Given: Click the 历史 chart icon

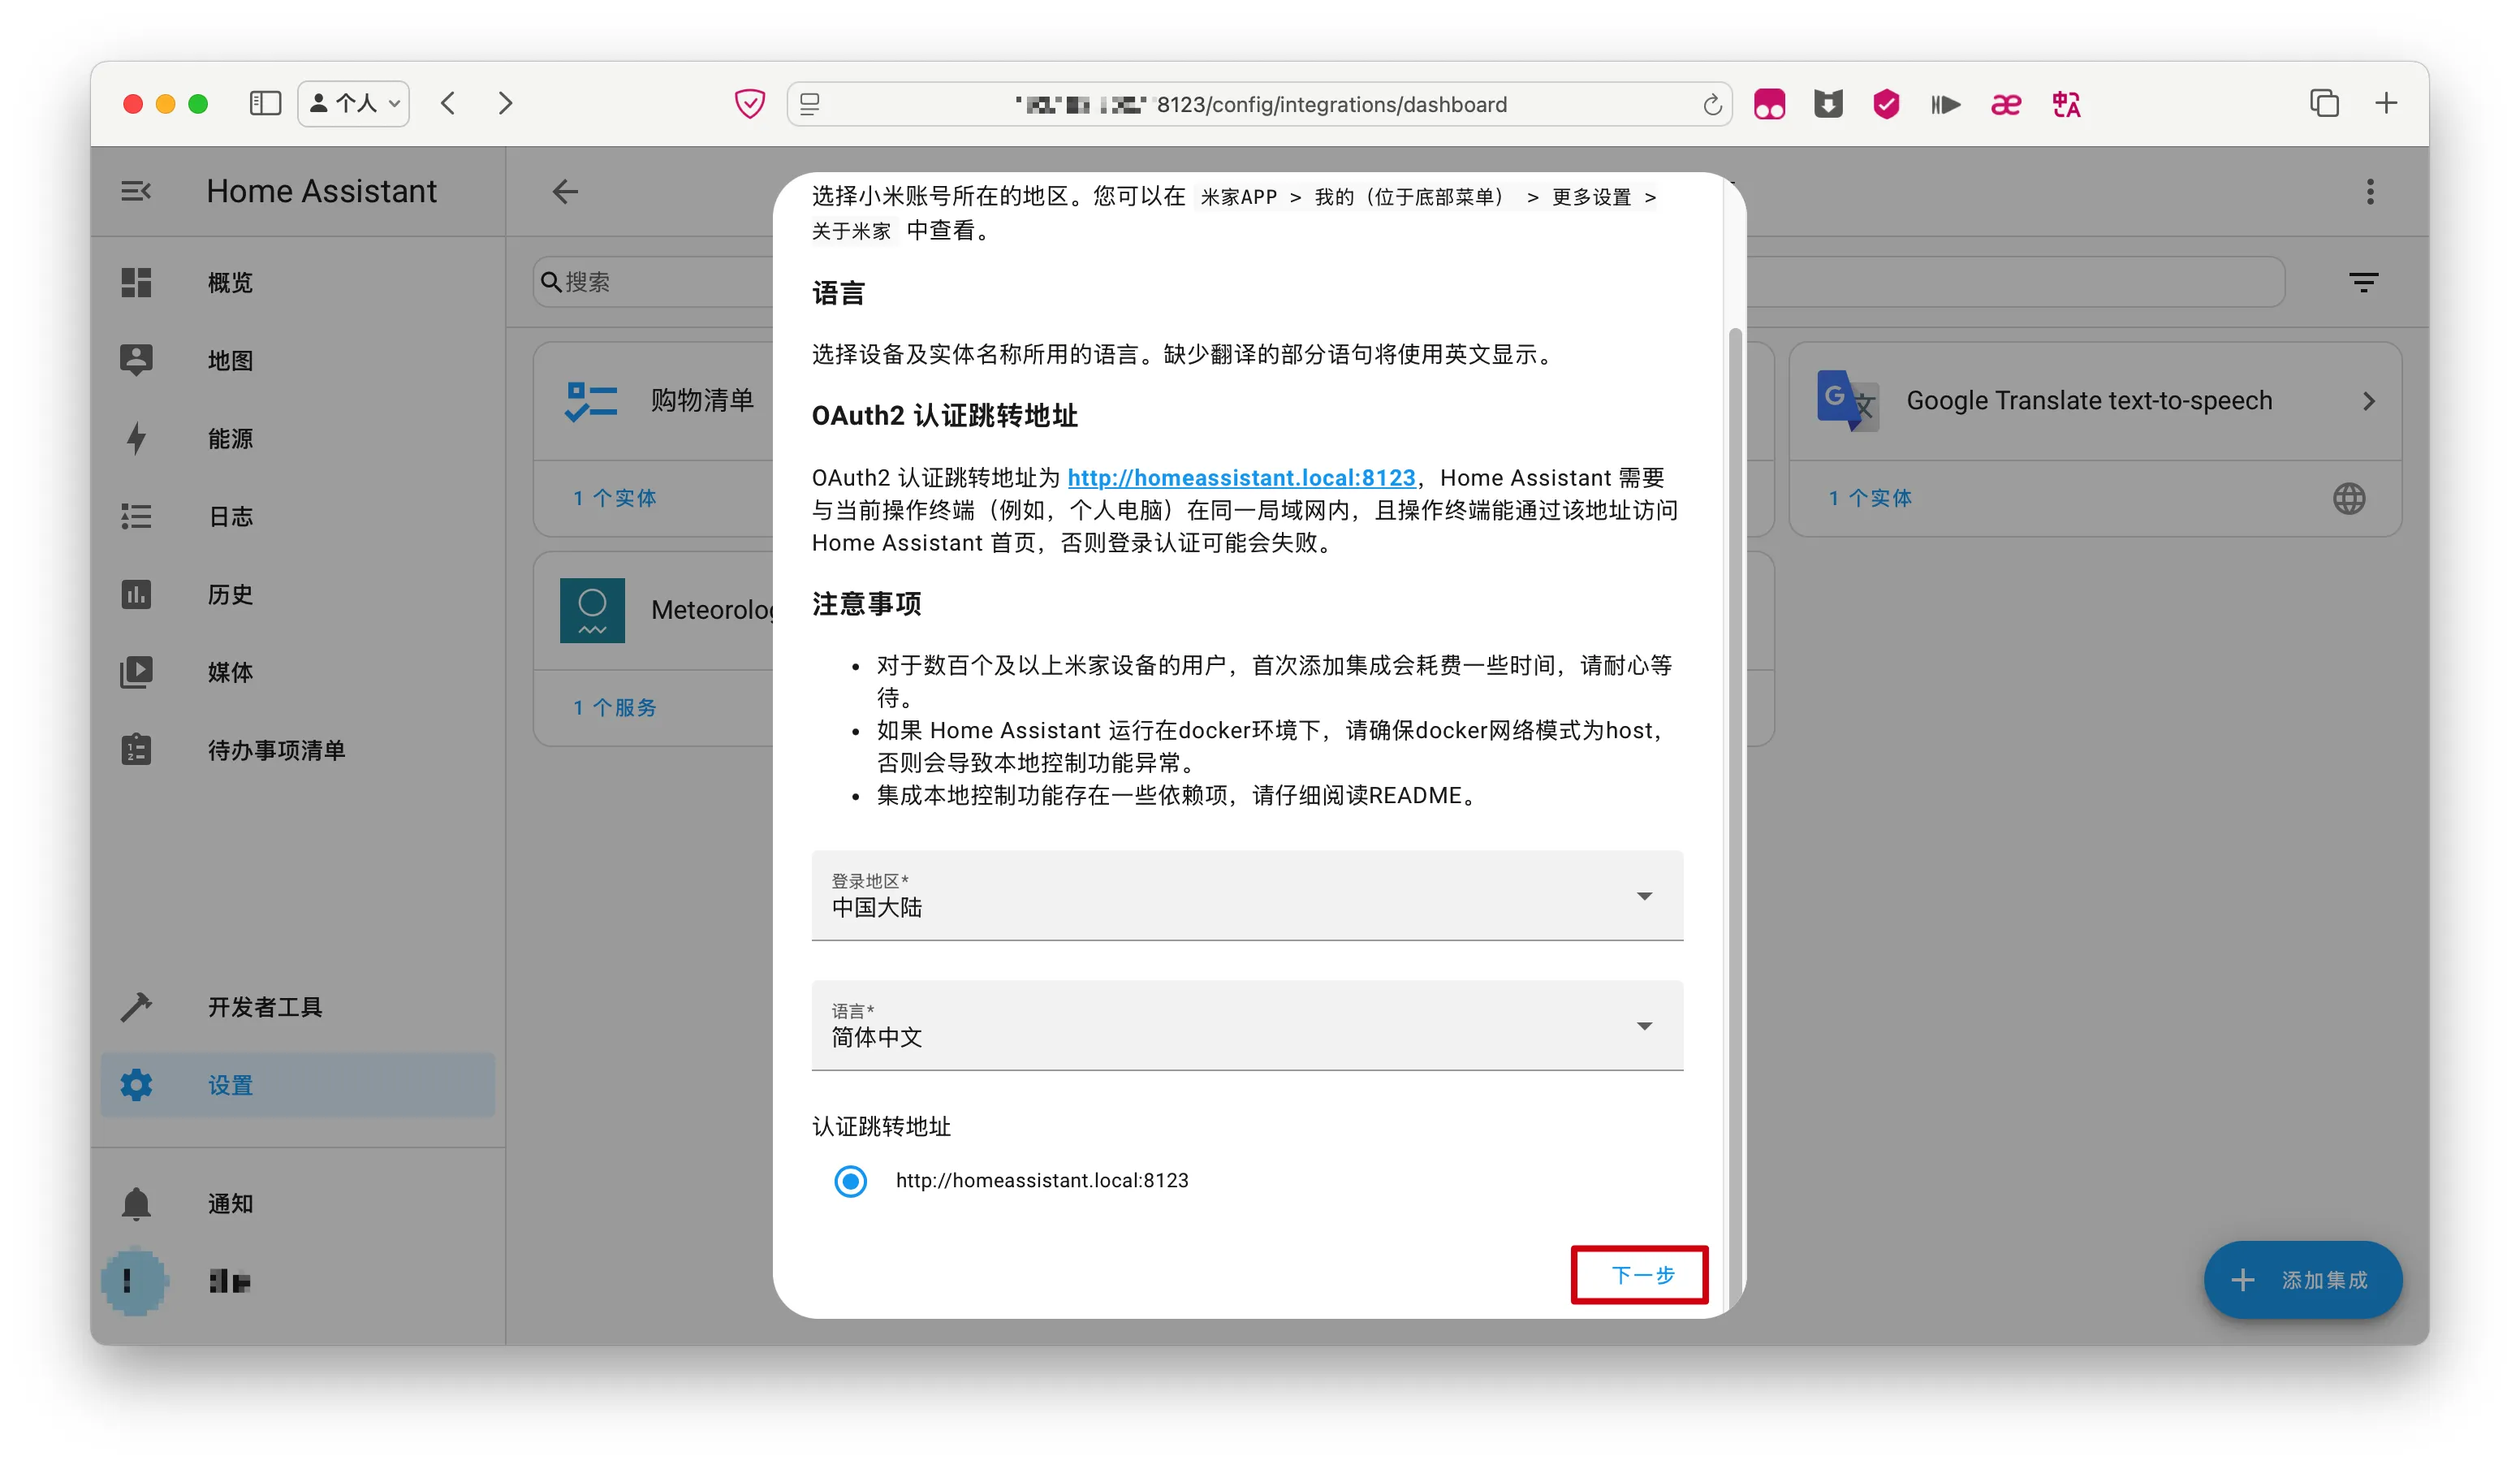Looking at the screenshot, I should [x=136, y=595].
